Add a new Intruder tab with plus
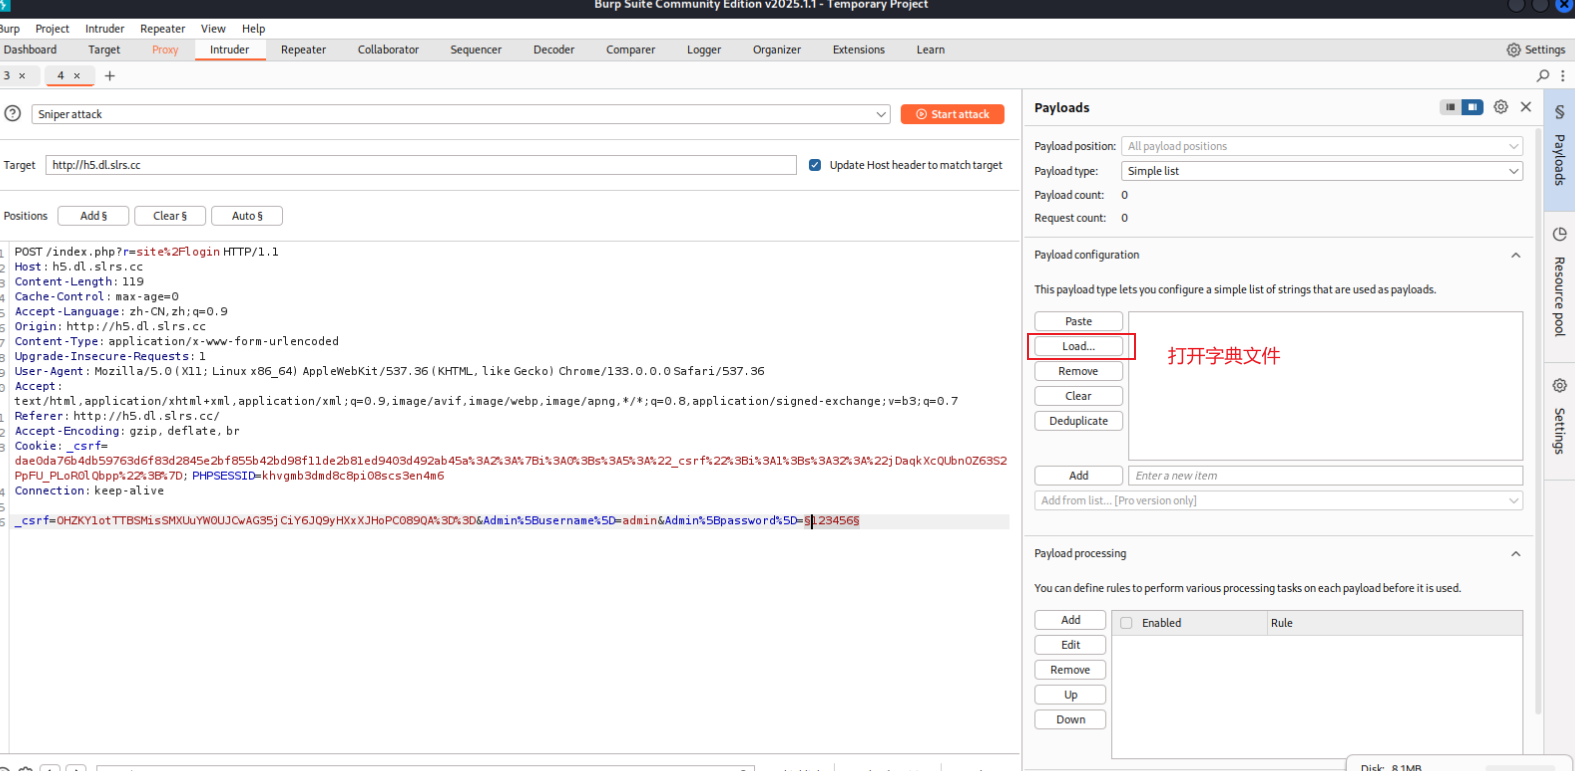The width and height of the screenshot is (1575, 771). 110,76
